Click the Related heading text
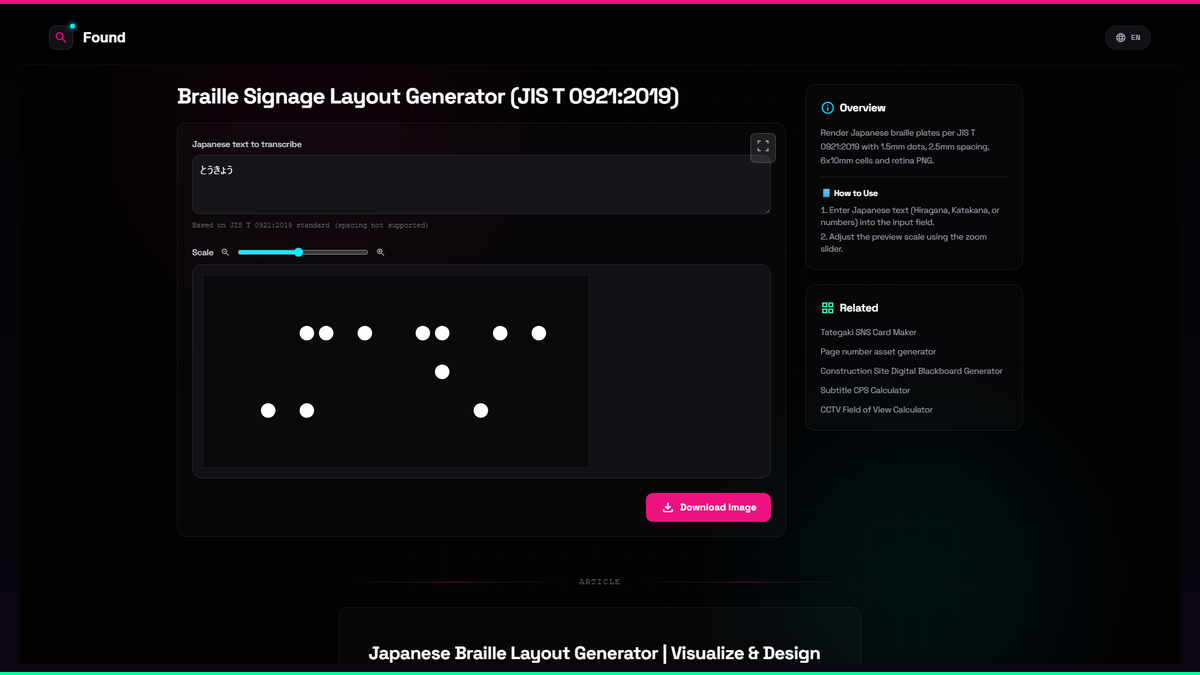This screenshot has width=1200, height=675. (859, 308)
